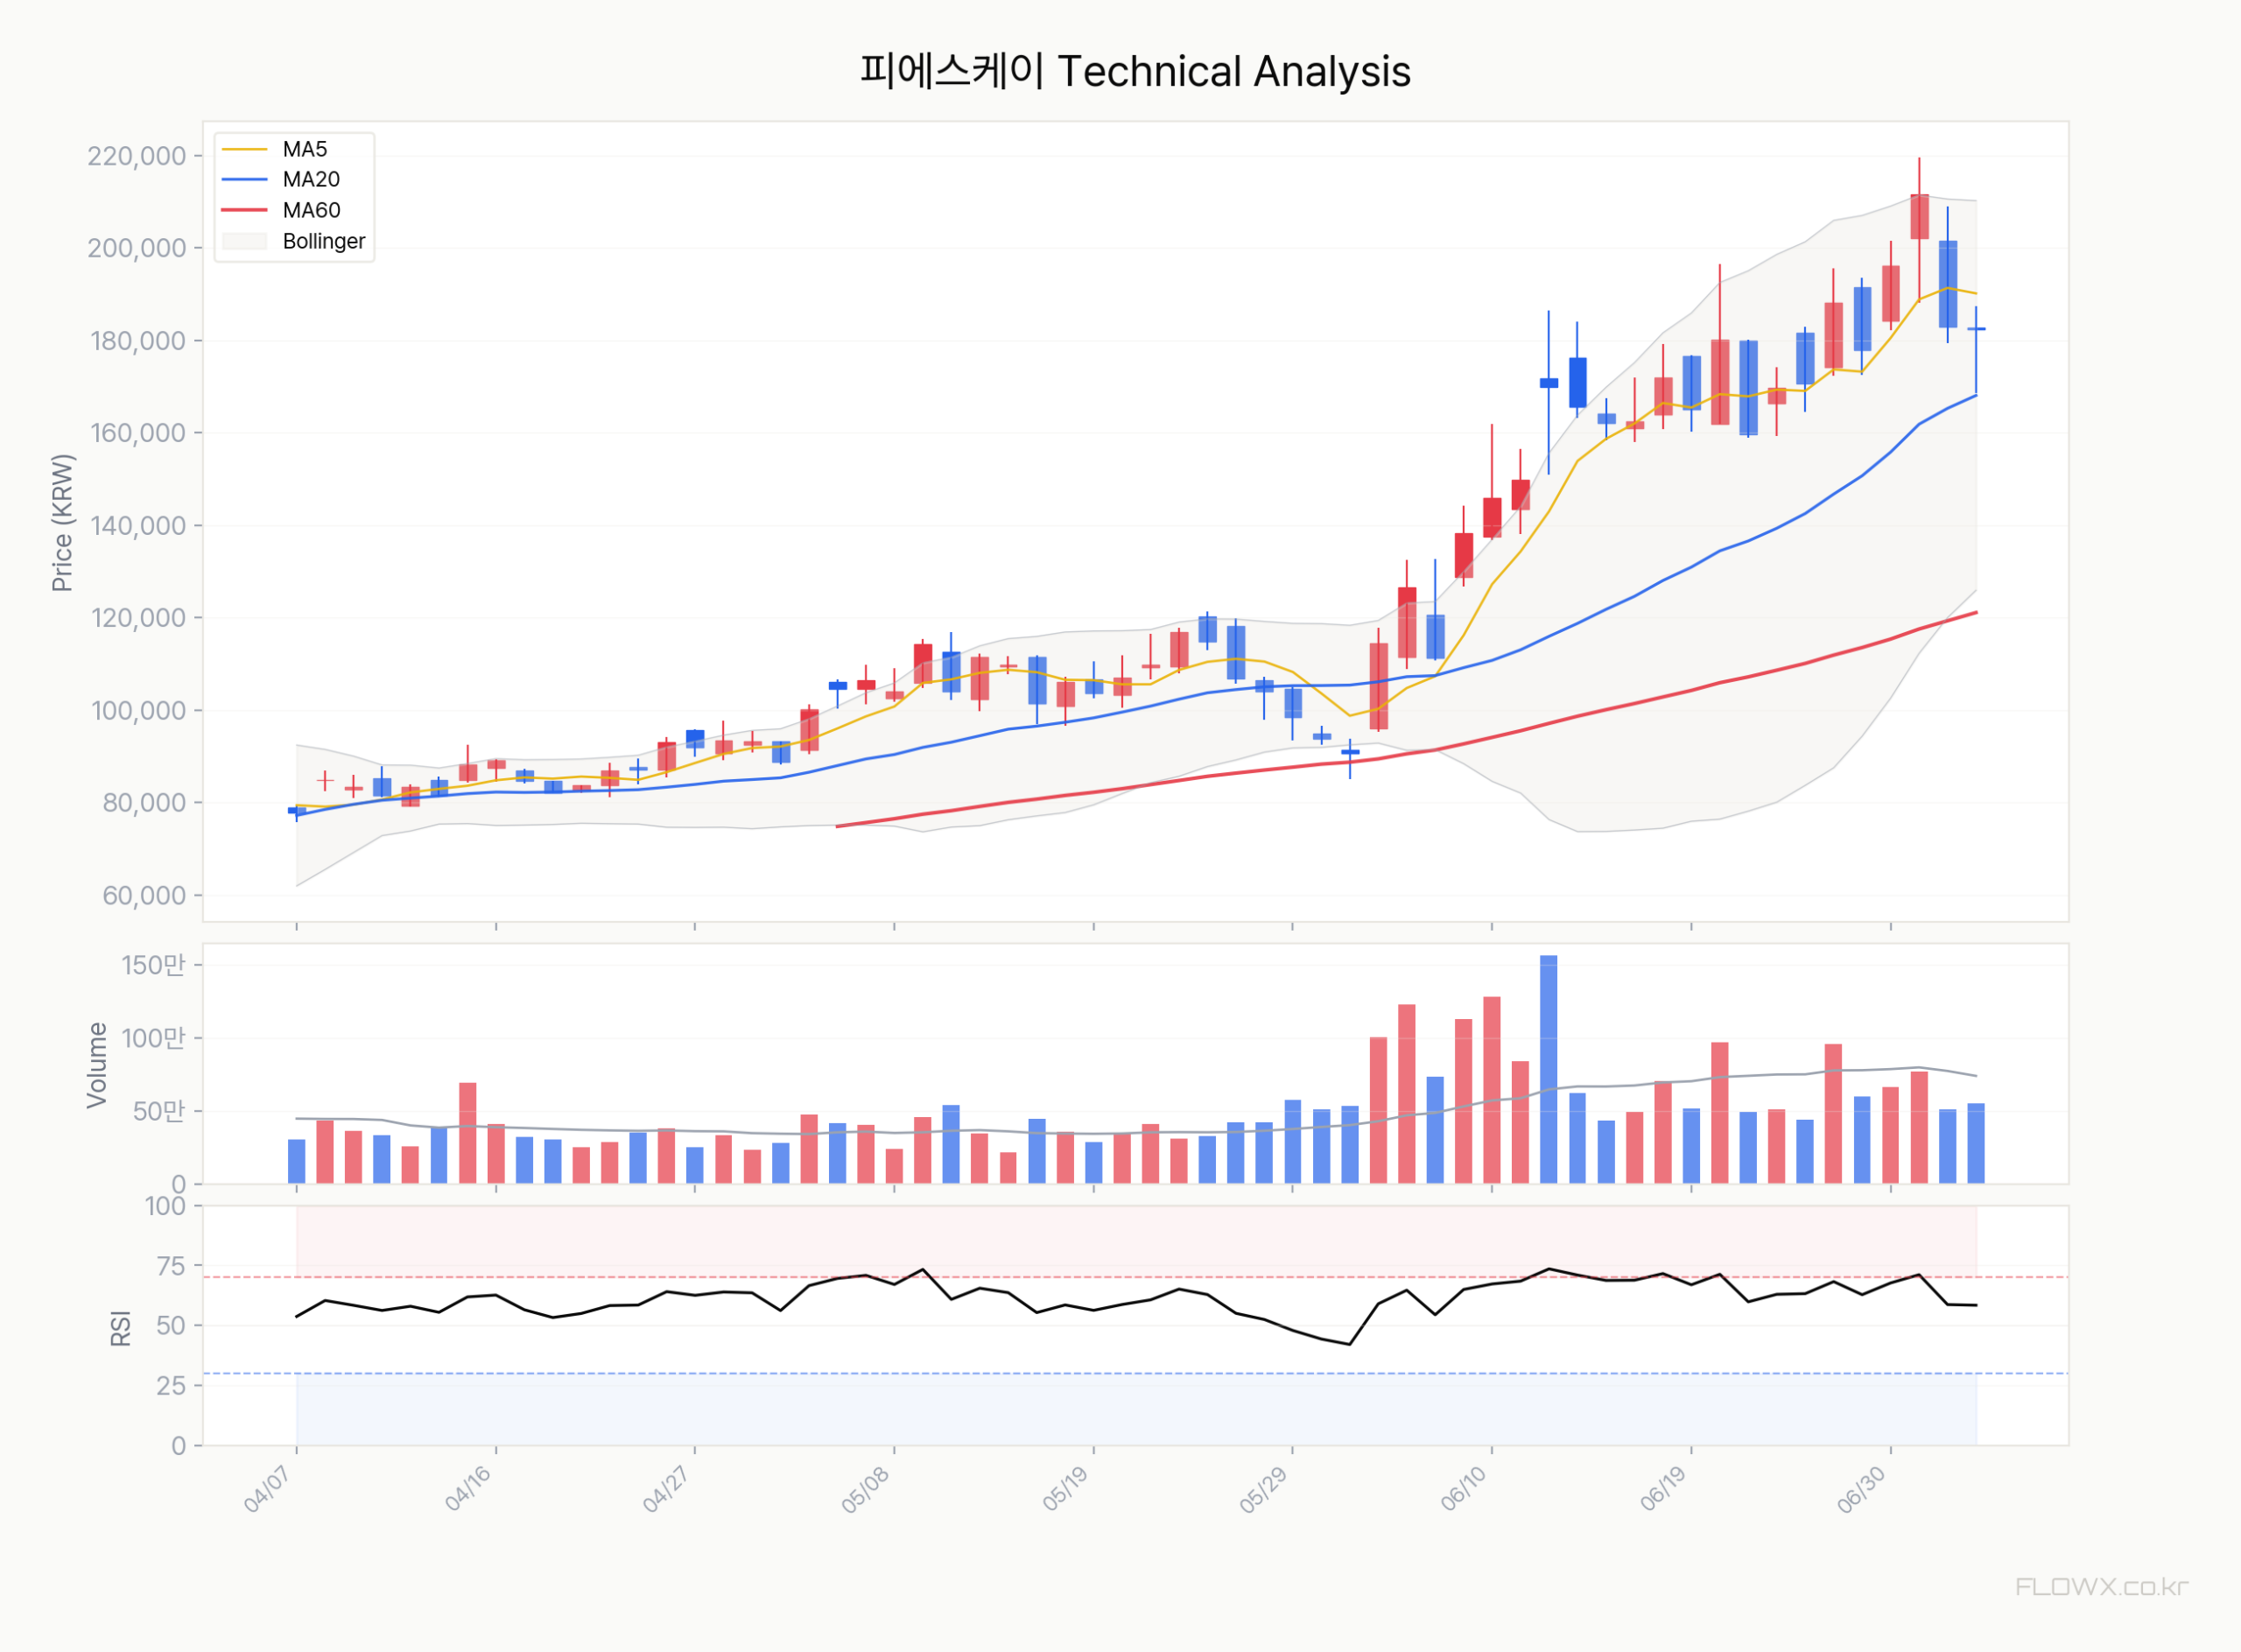Select the "80,000" price axis label

(144, 803)
